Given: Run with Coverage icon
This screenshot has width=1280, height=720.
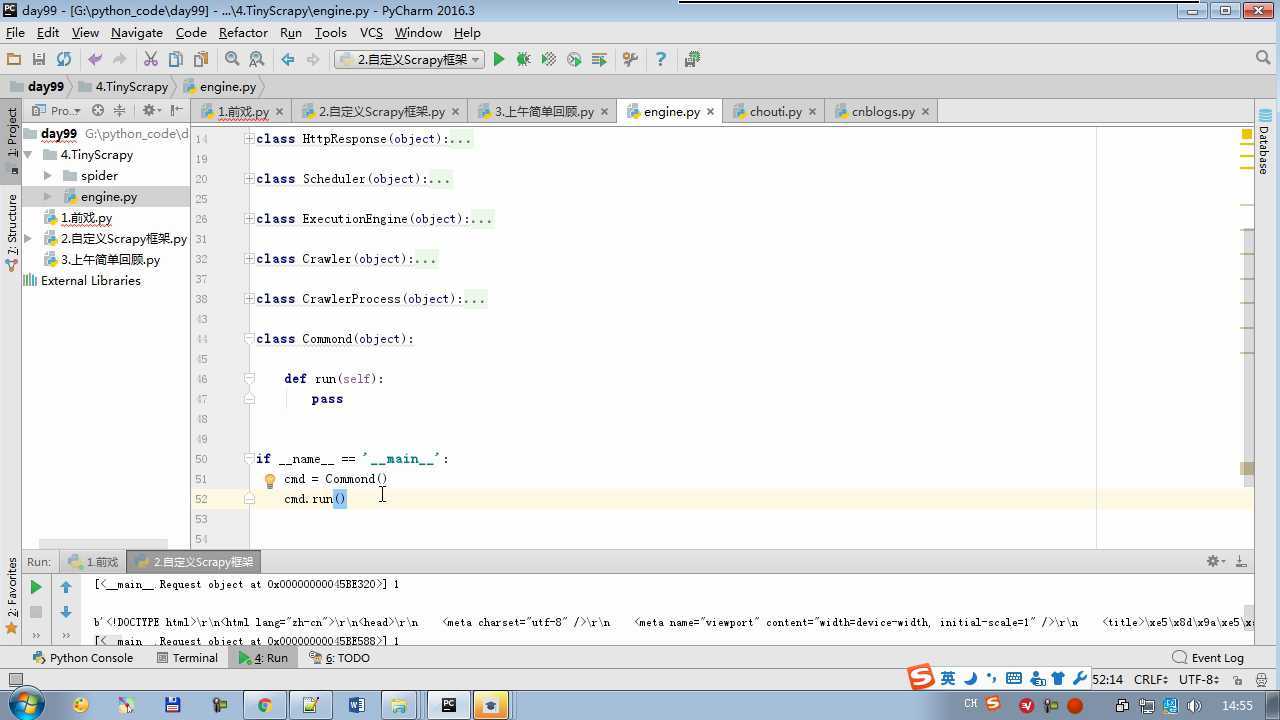Looking at the screenshot, I should [x=548, y=60].
